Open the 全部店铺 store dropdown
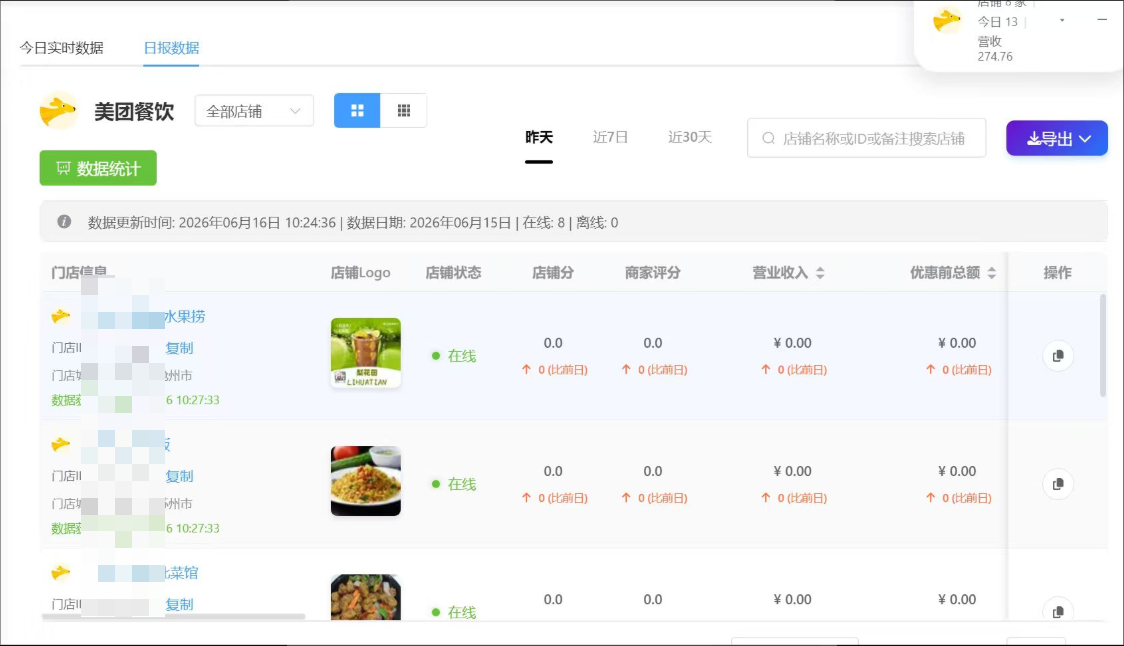 pyautogui.click(x=254, y=111)
